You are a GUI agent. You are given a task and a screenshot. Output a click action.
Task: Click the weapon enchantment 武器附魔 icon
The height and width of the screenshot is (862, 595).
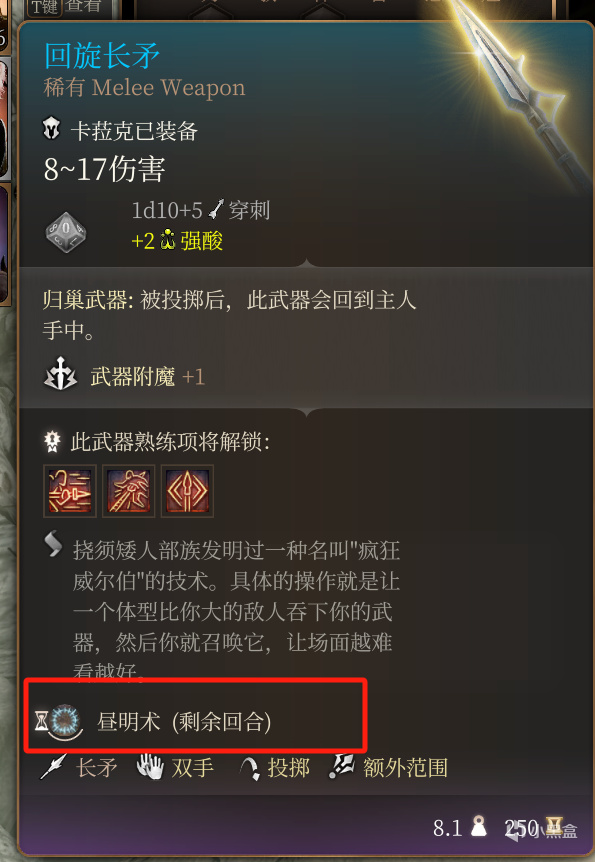(x=60, y=374)
